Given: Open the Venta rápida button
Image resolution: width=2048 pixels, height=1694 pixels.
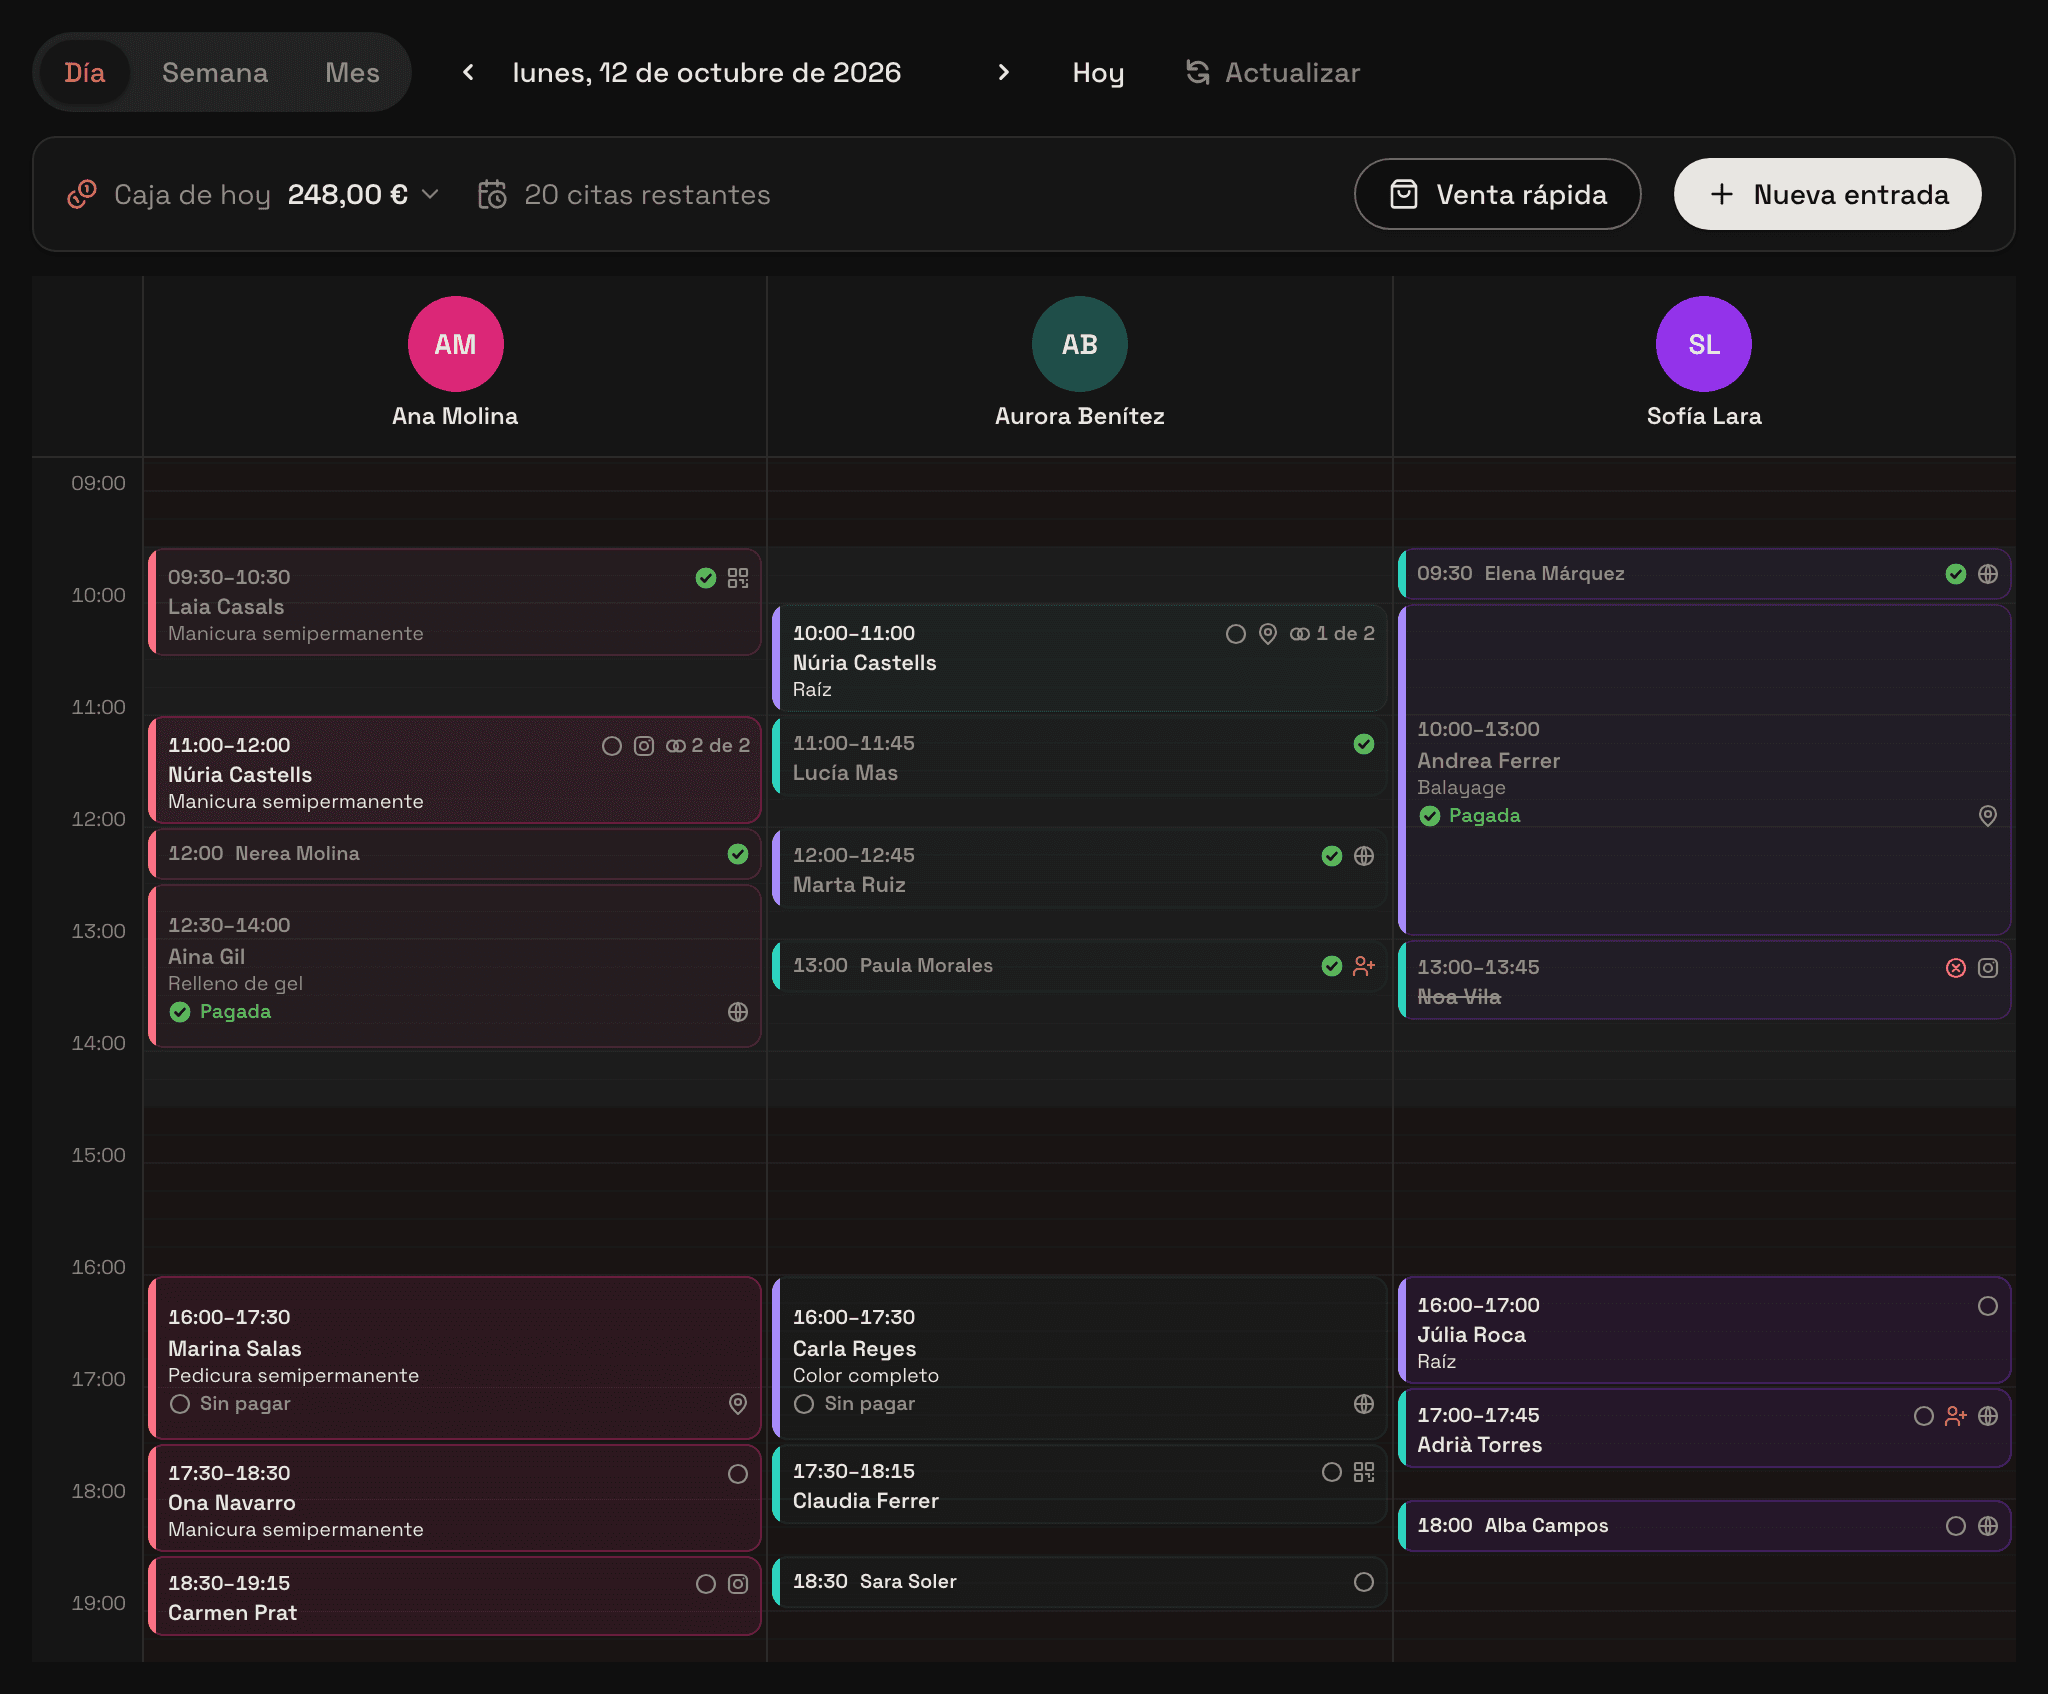Looking at the screenshot, I should (1497, 194).
